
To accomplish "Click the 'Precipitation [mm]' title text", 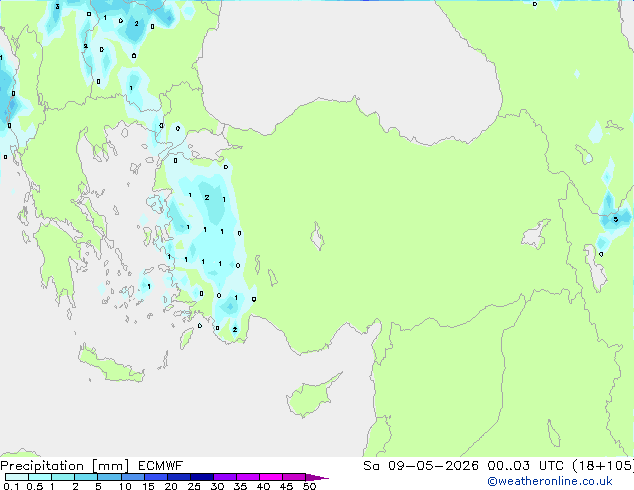I will pyautogui.click(x=65, y=466).
